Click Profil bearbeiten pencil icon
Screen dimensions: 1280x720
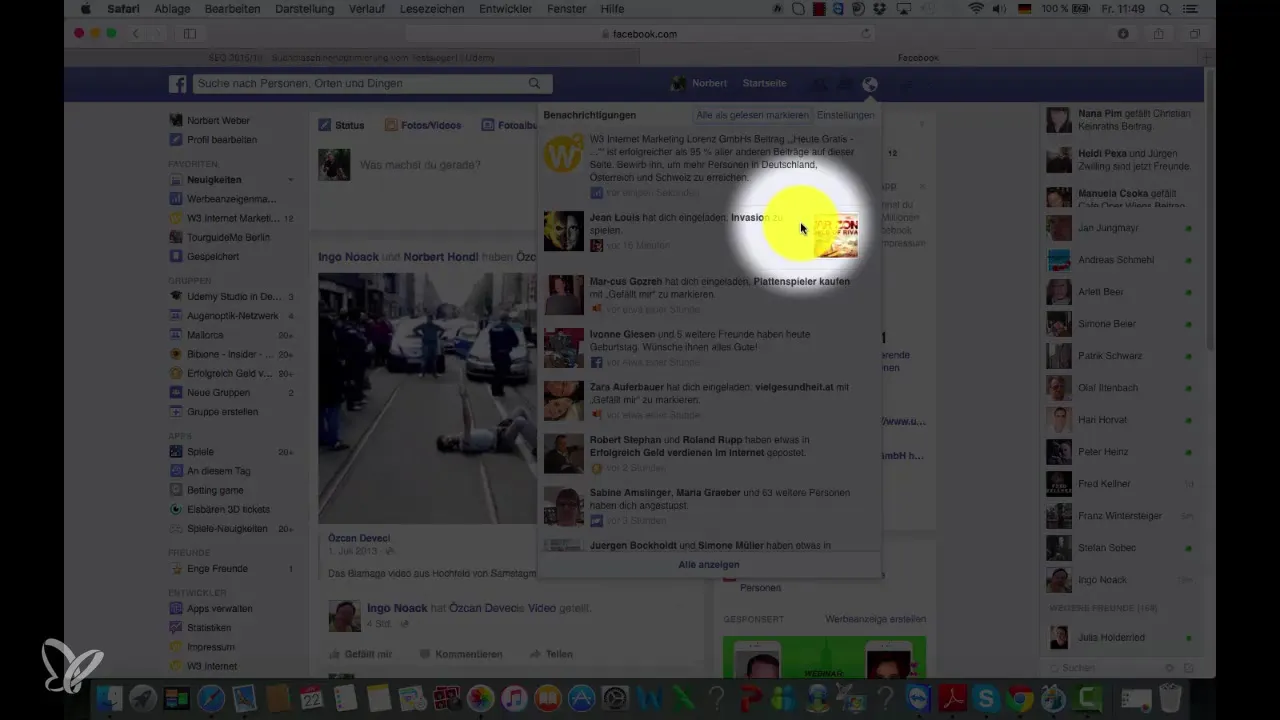tap(176, 140)
